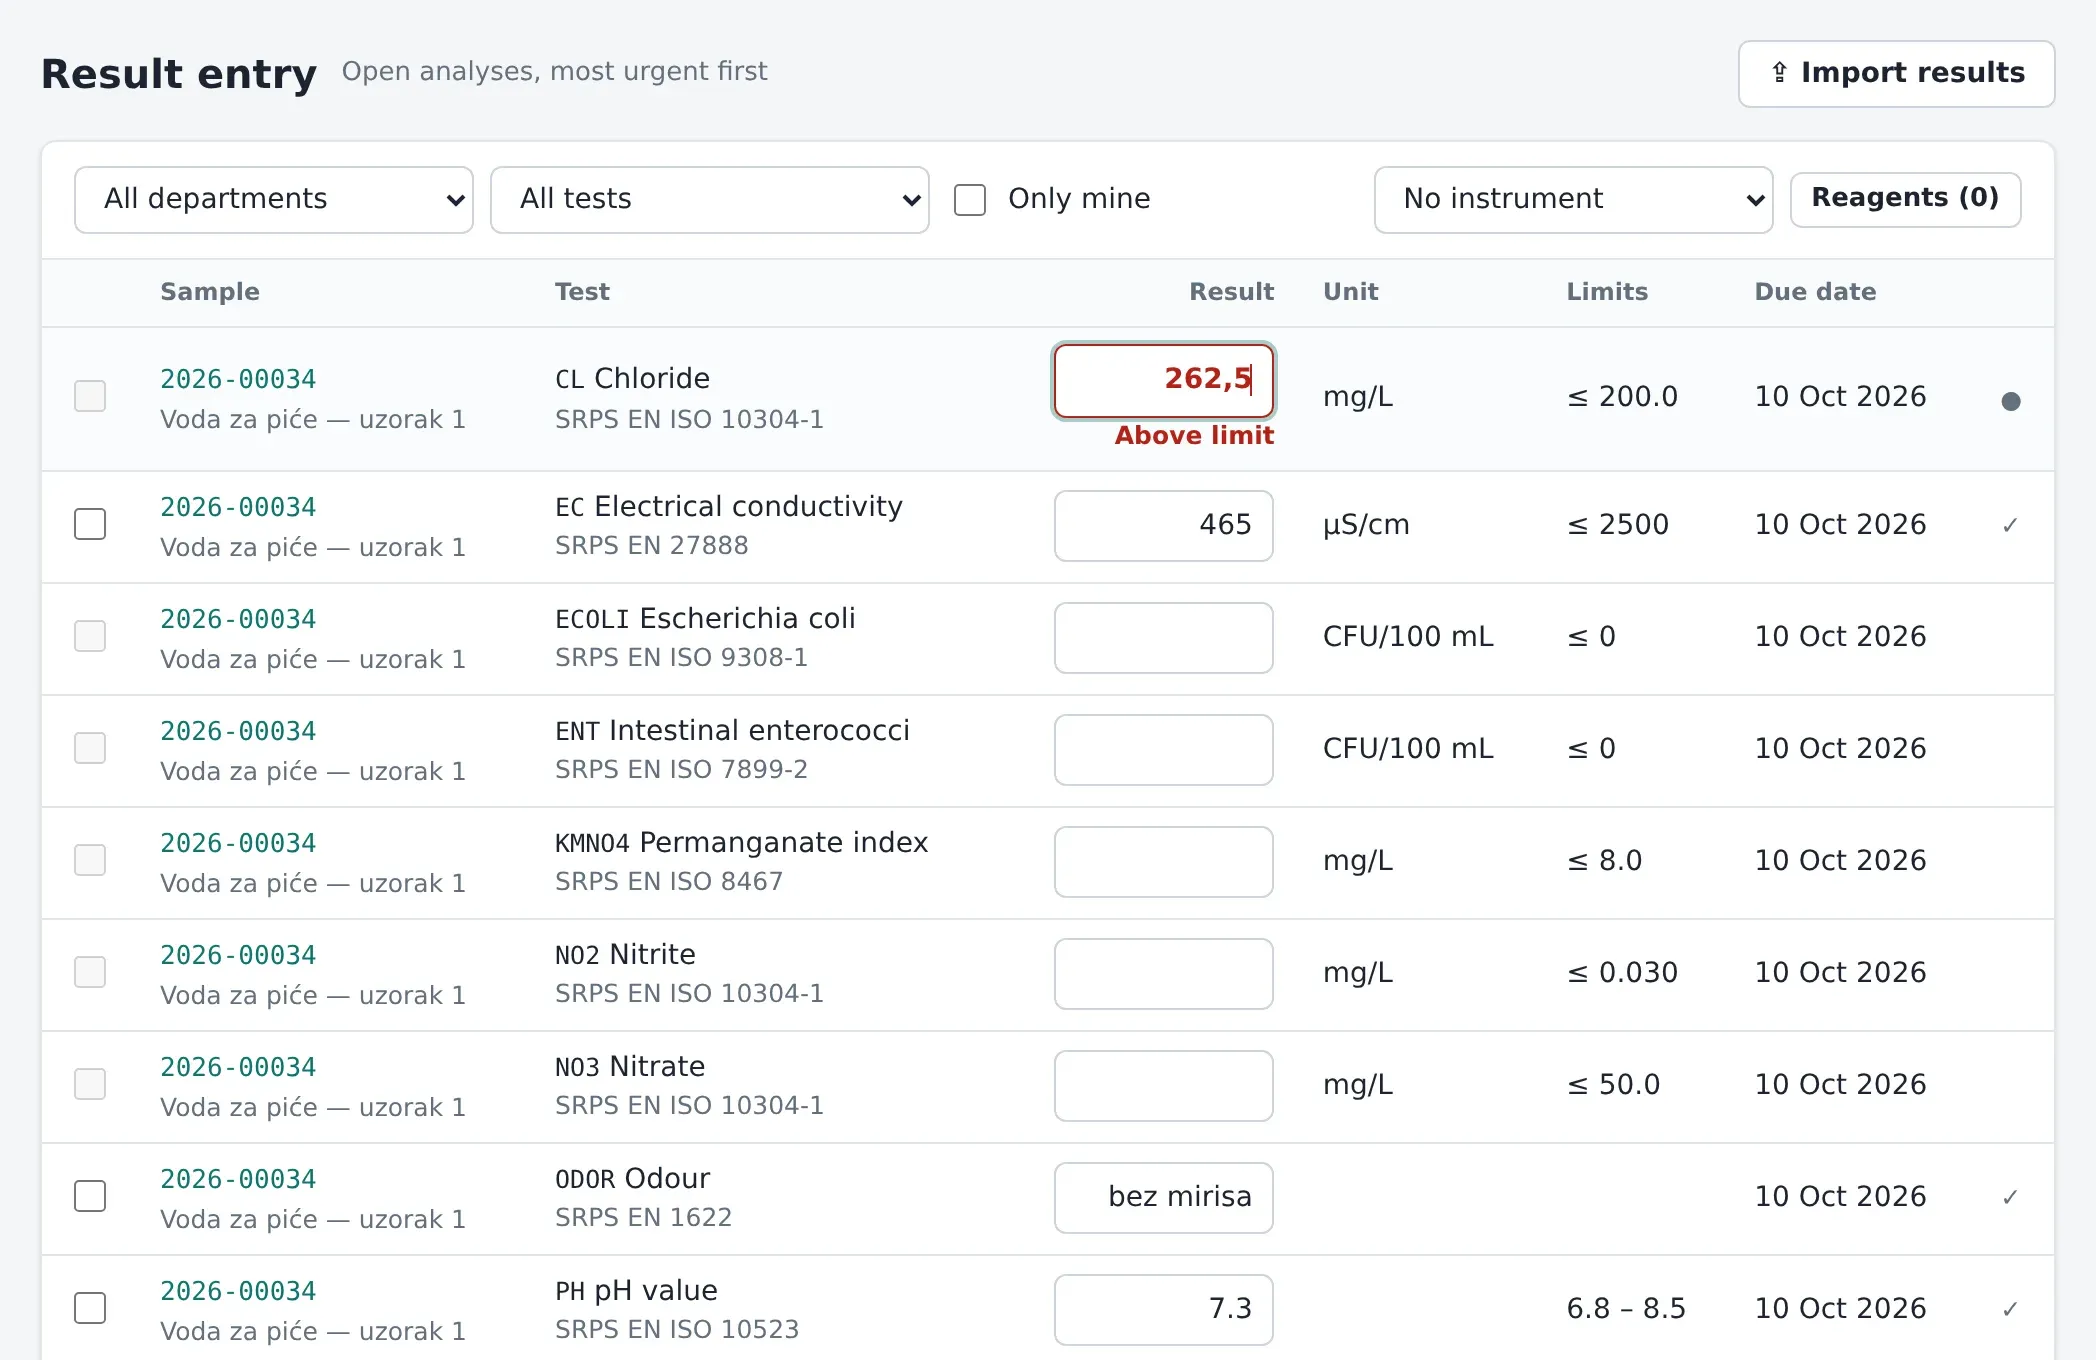Select the Odour row checkbox

pos(90,1196)
